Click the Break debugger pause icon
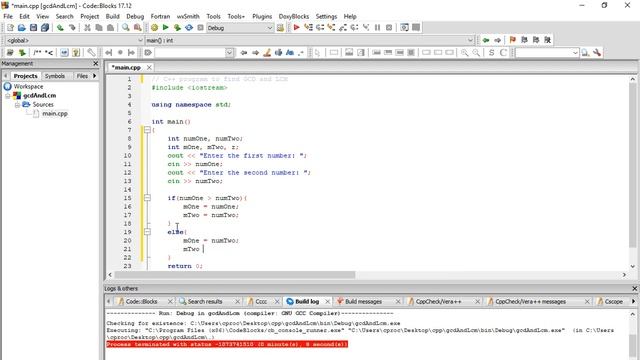The height and width of the screenshot is (360, 640). 378,28
